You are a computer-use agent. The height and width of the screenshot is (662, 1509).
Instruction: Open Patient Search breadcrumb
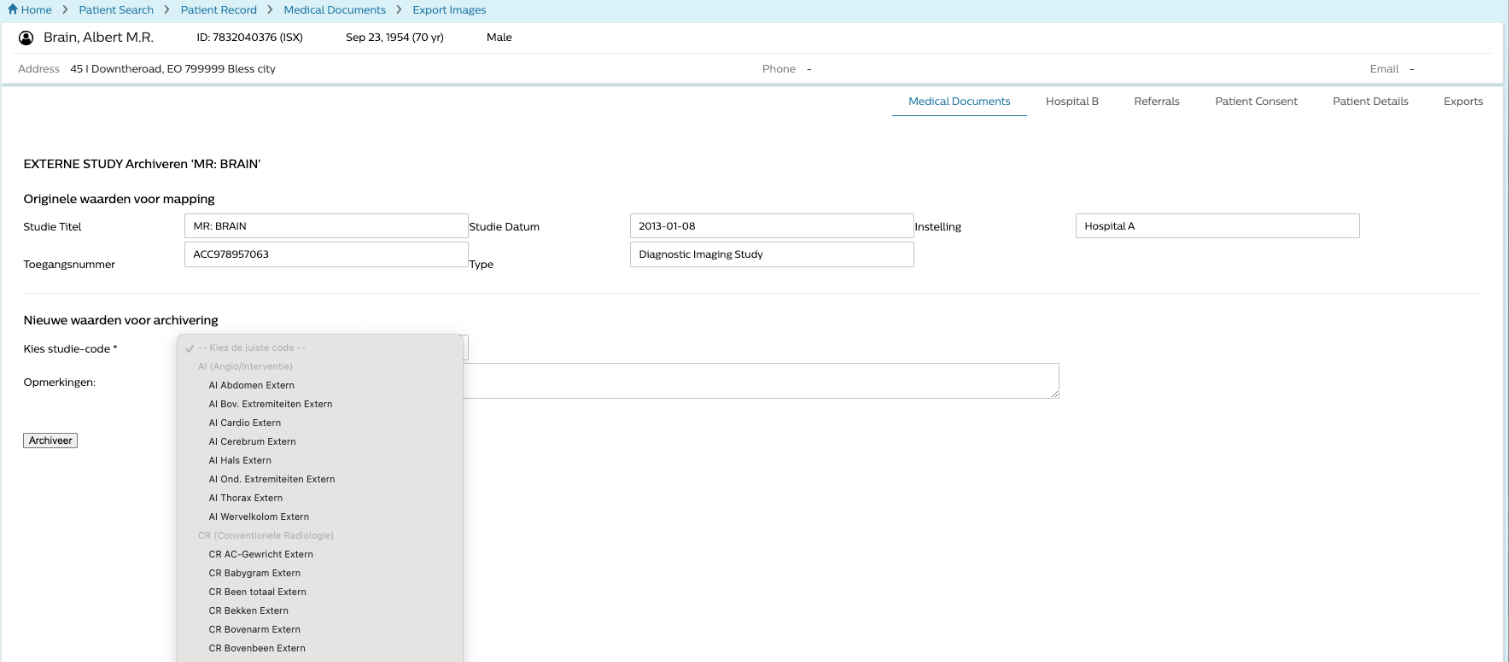[x=116, y=10]
